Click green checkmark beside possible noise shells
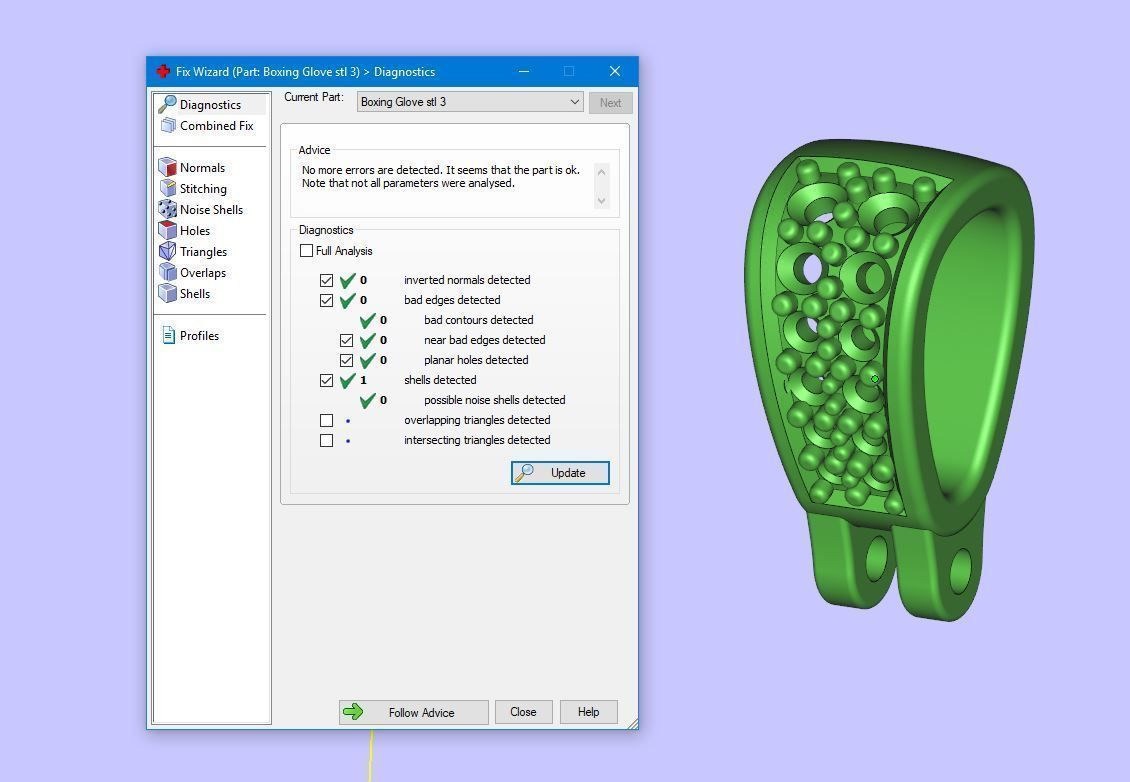The width and height of the screenshot is (1130, 782). pyautogui.click(x=368, y=400)
